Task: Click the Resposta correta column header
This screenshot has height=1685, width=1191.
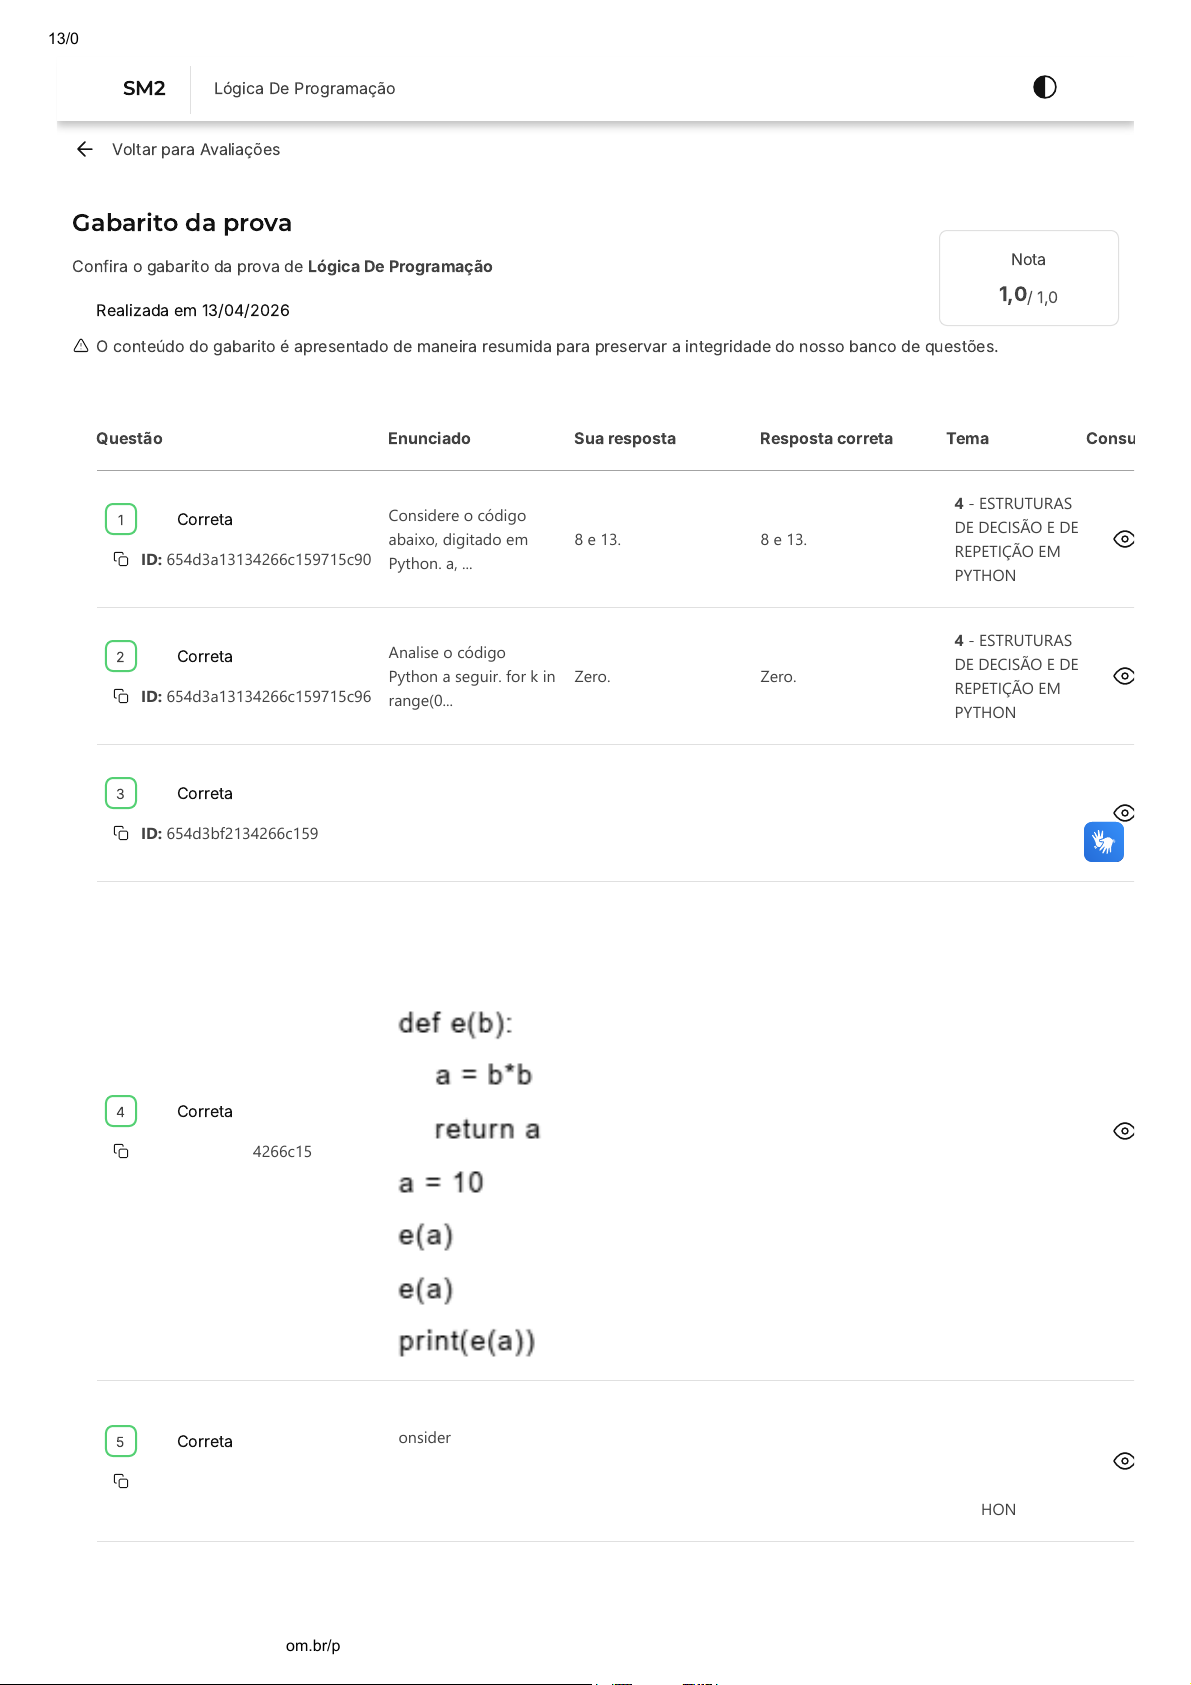Action: tap(826, 438)
